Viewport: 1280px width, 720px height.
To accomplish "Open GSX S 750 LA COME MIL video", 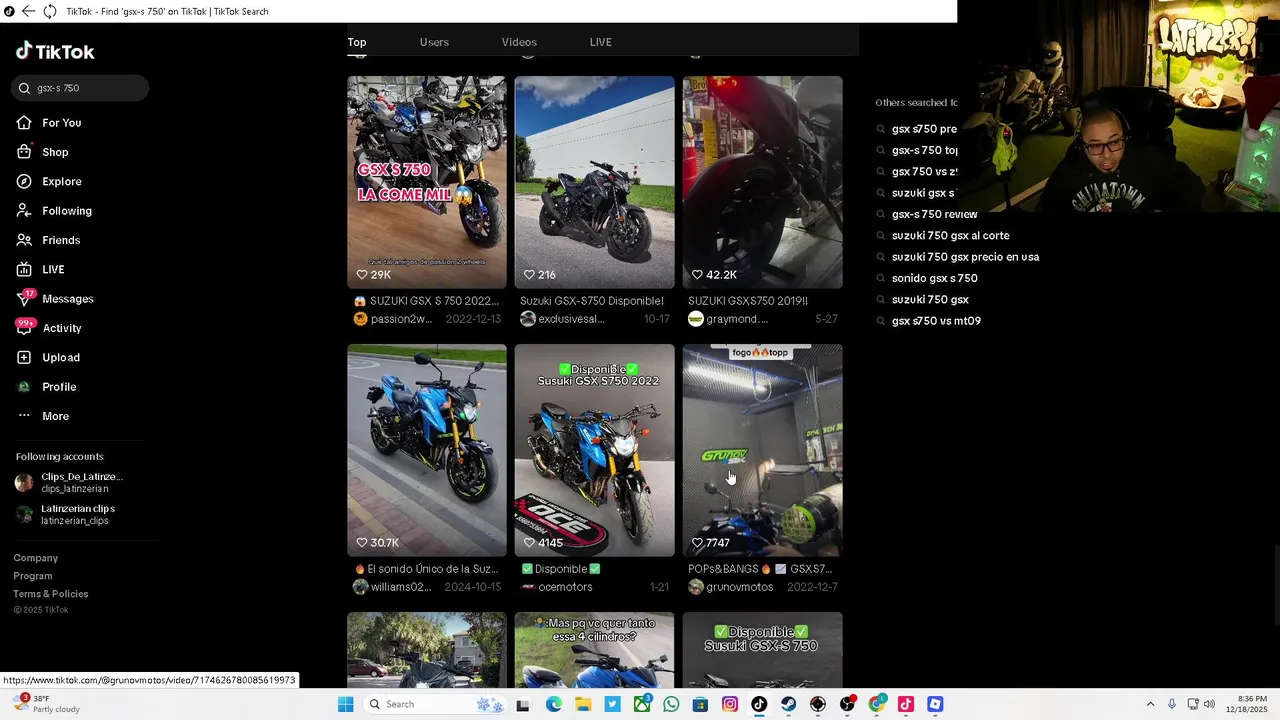I will [427, 182].
